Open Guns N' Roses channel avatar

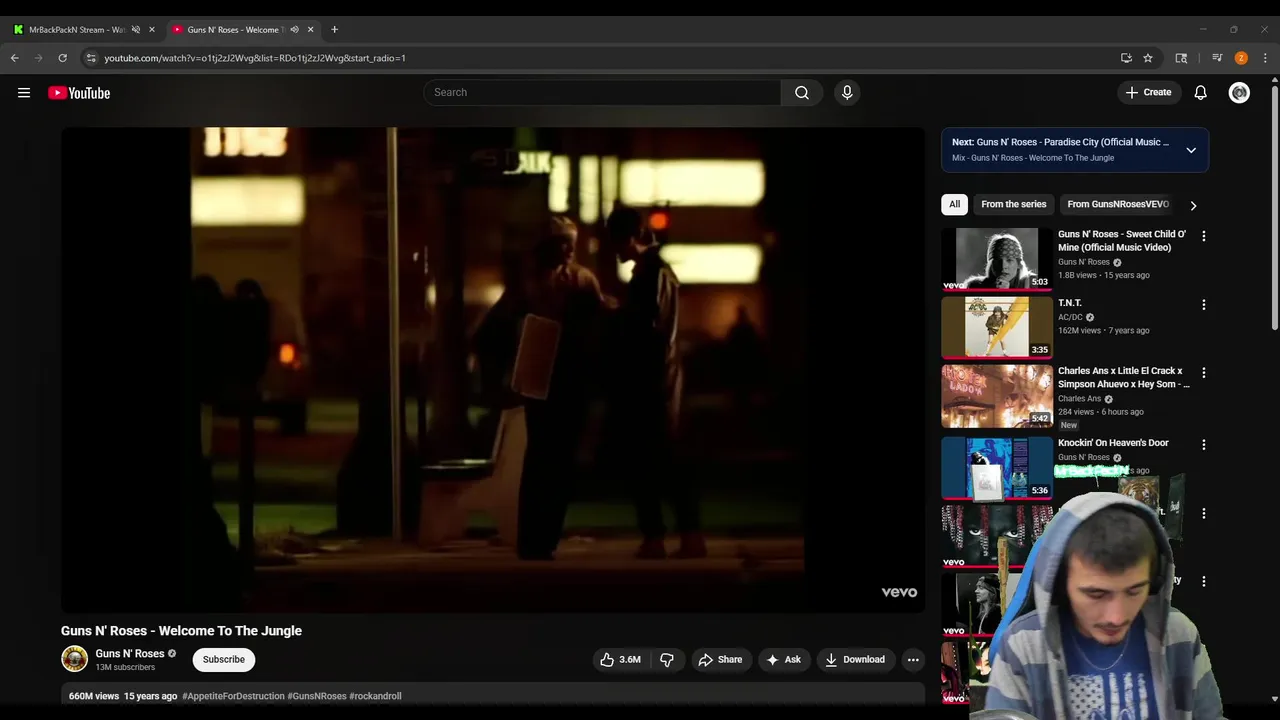pos(74,658)
